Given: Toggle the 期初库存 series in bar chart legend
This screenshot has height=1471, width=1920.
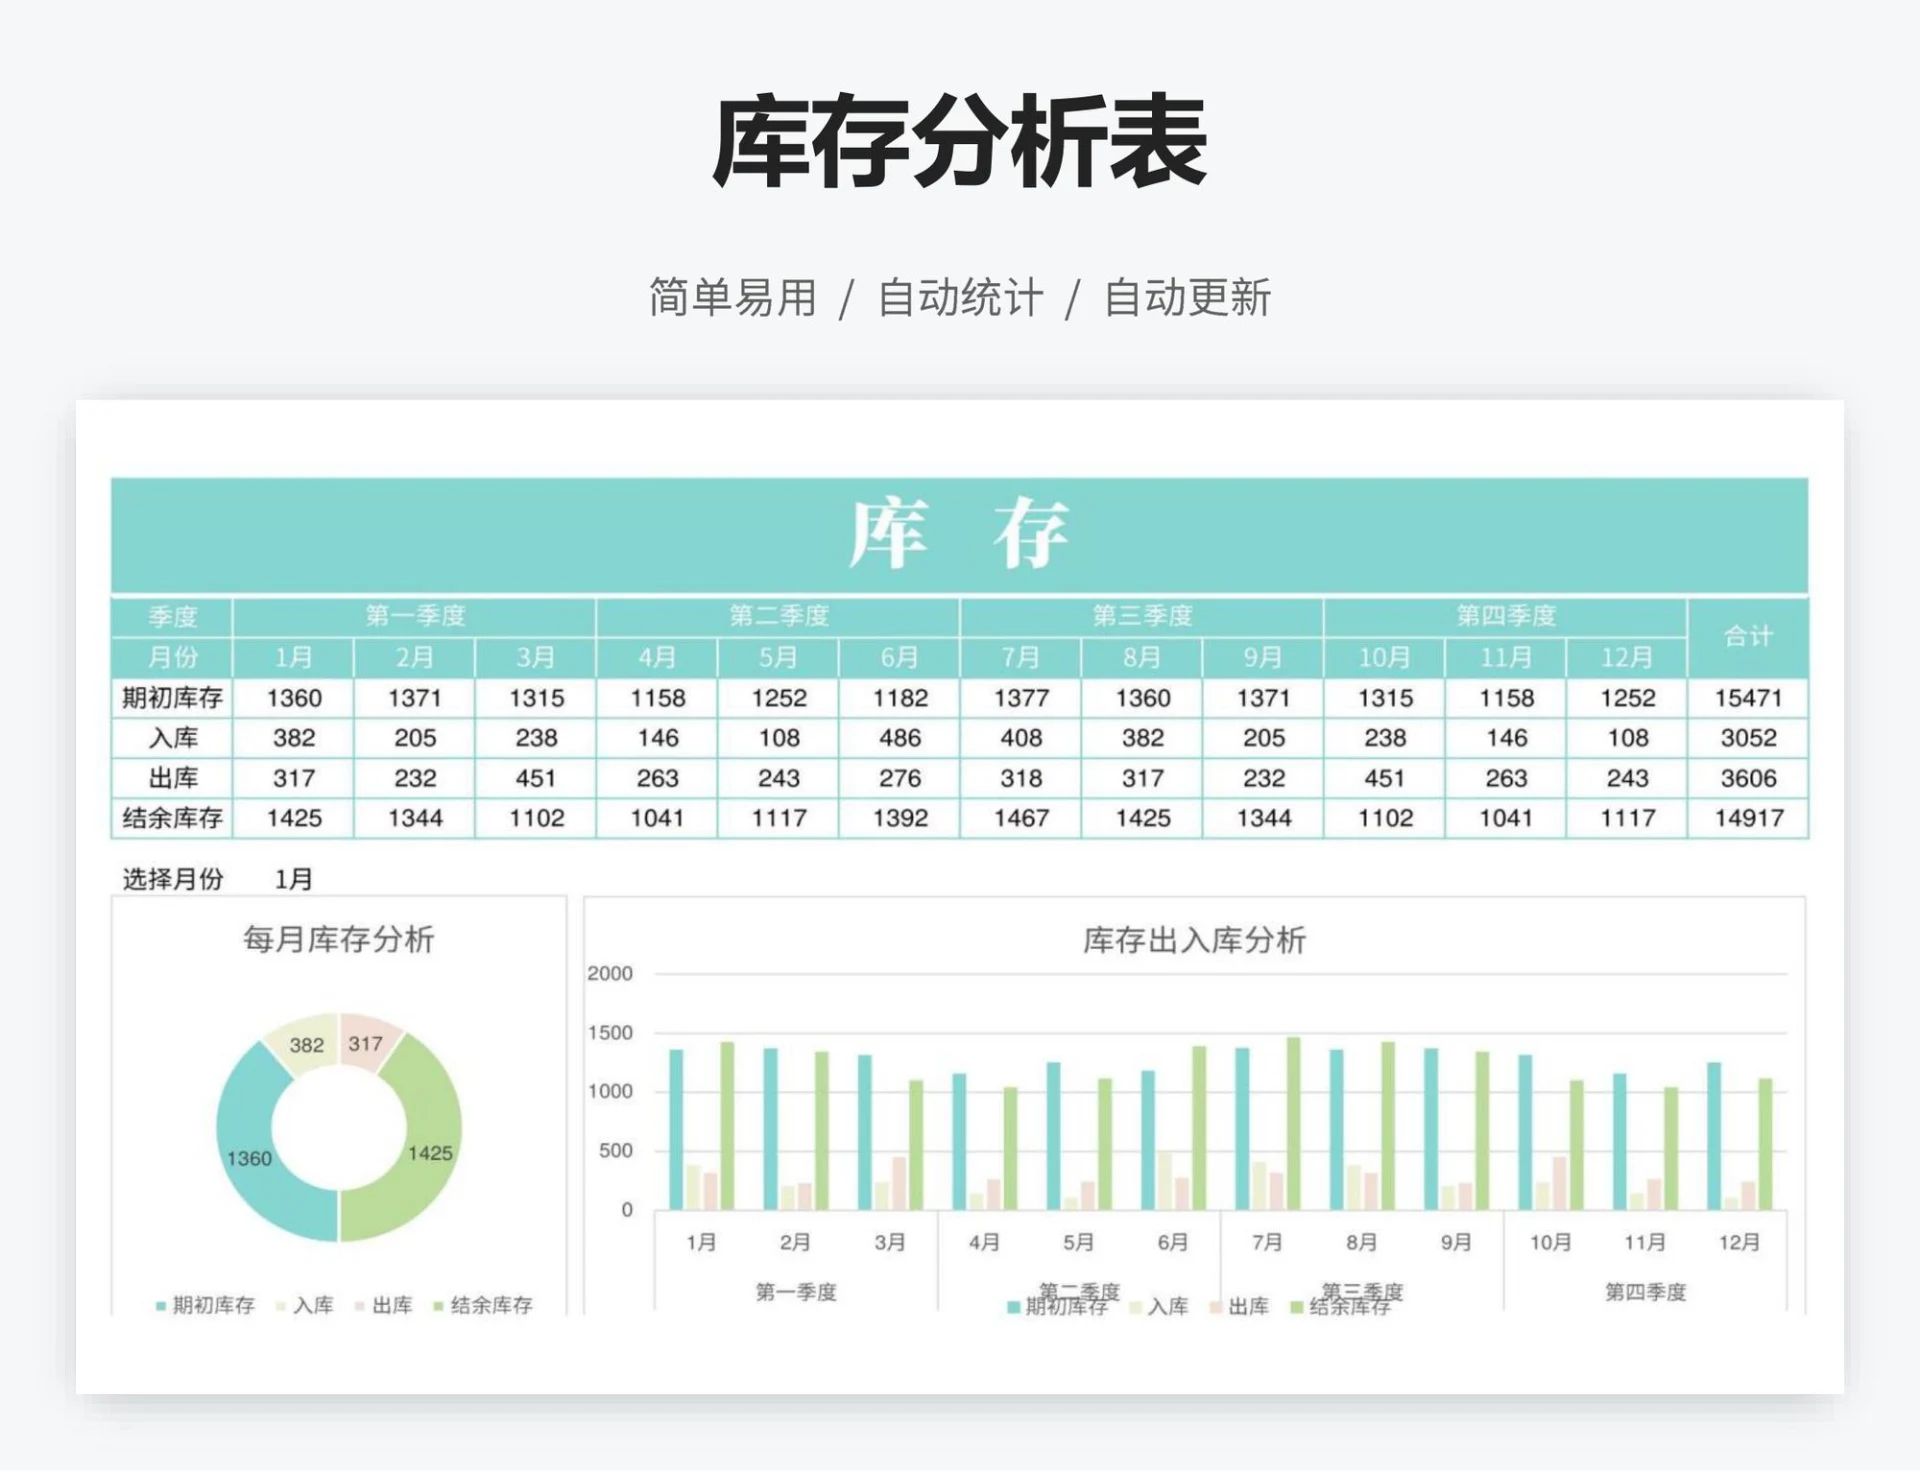Looking at the screenshot, I should point(1012,1305).
